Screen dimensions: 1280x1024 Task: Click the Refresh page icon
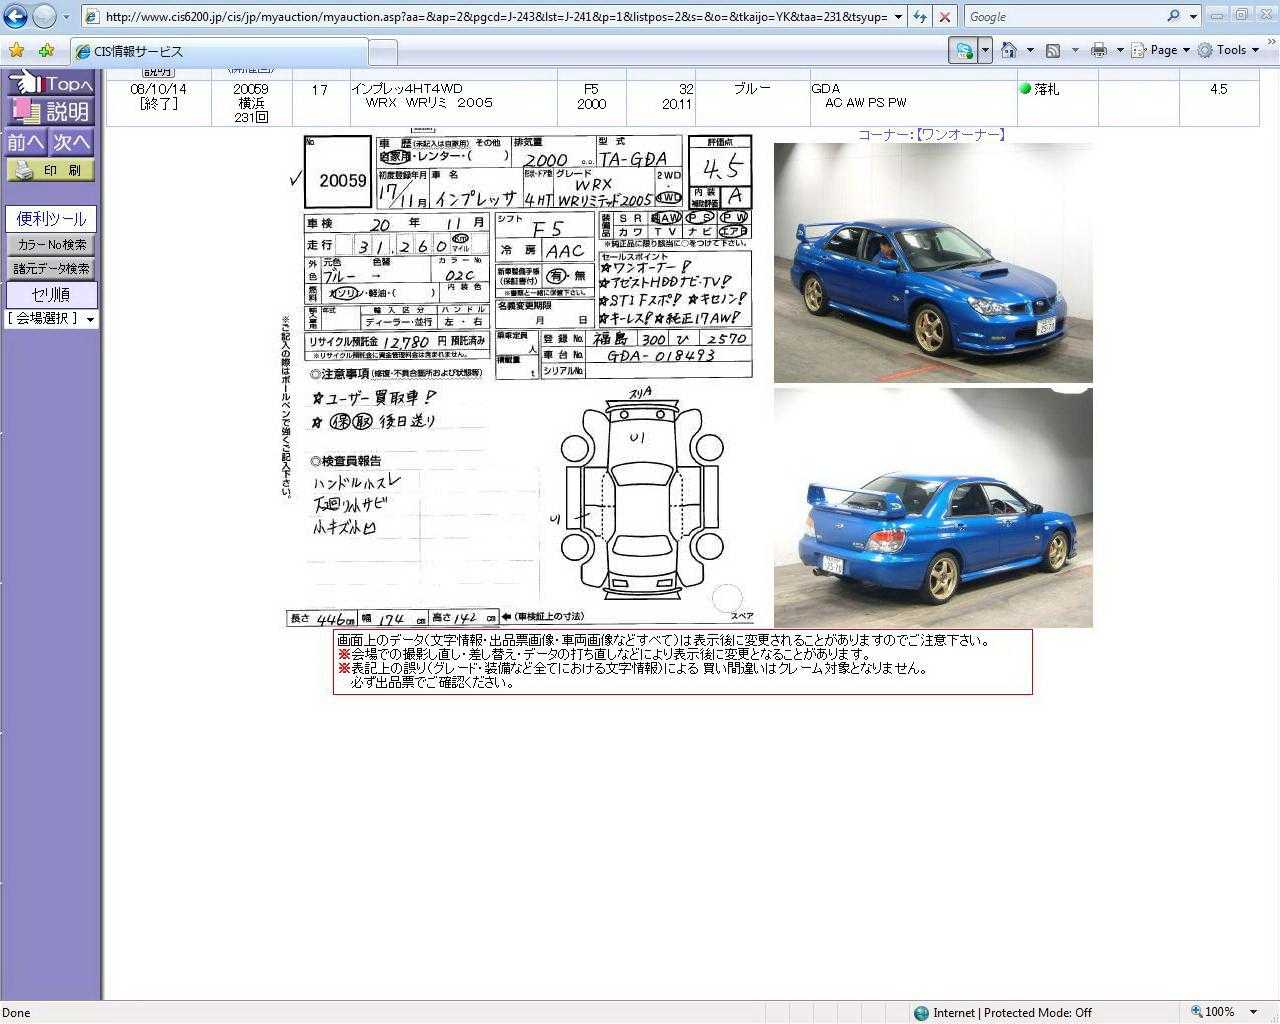click(920, 17)
